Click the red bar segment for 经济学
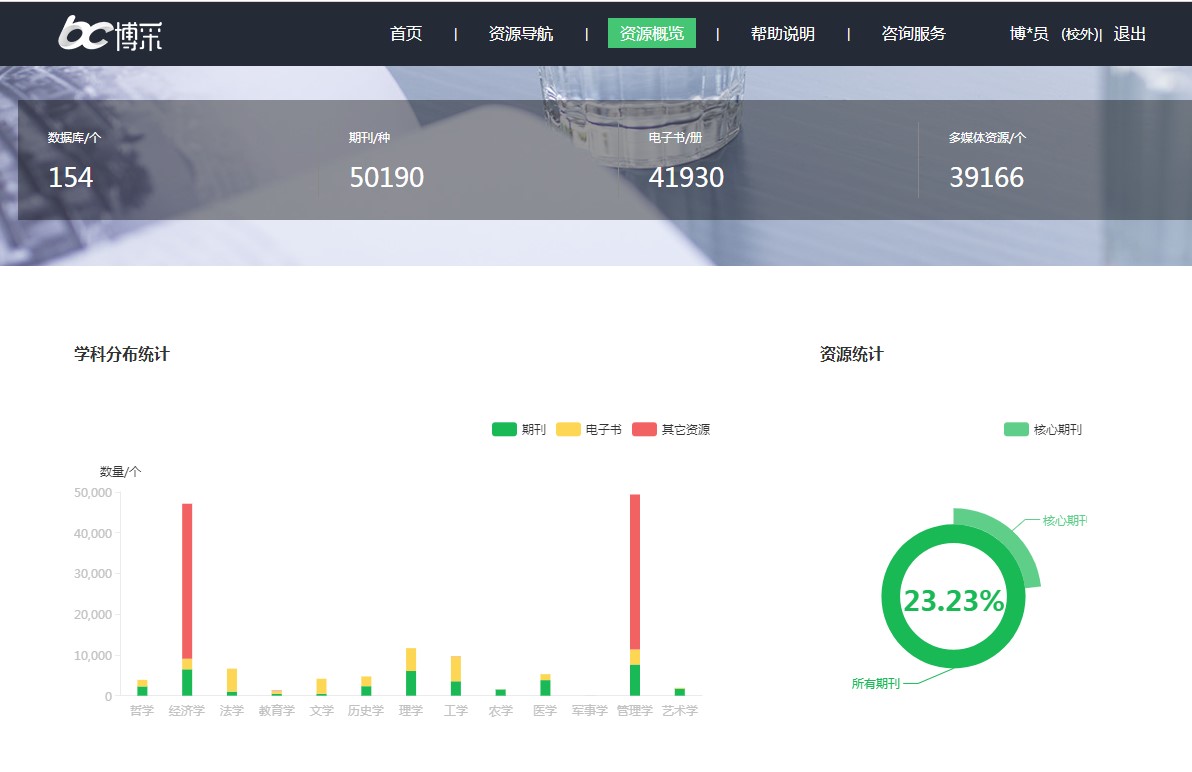This screenshot has width=1192, height=772. [187, 580]
